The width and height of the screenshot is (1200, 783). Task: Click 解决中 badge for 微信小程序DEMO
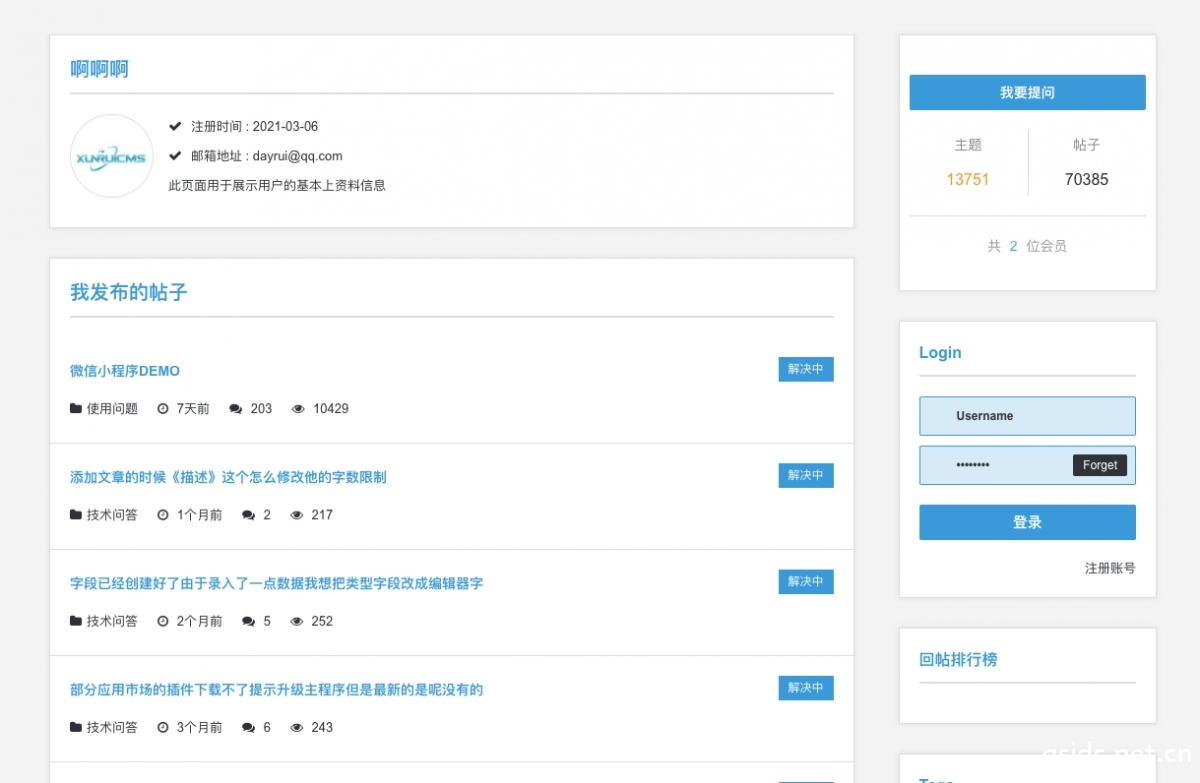point(806,369)
